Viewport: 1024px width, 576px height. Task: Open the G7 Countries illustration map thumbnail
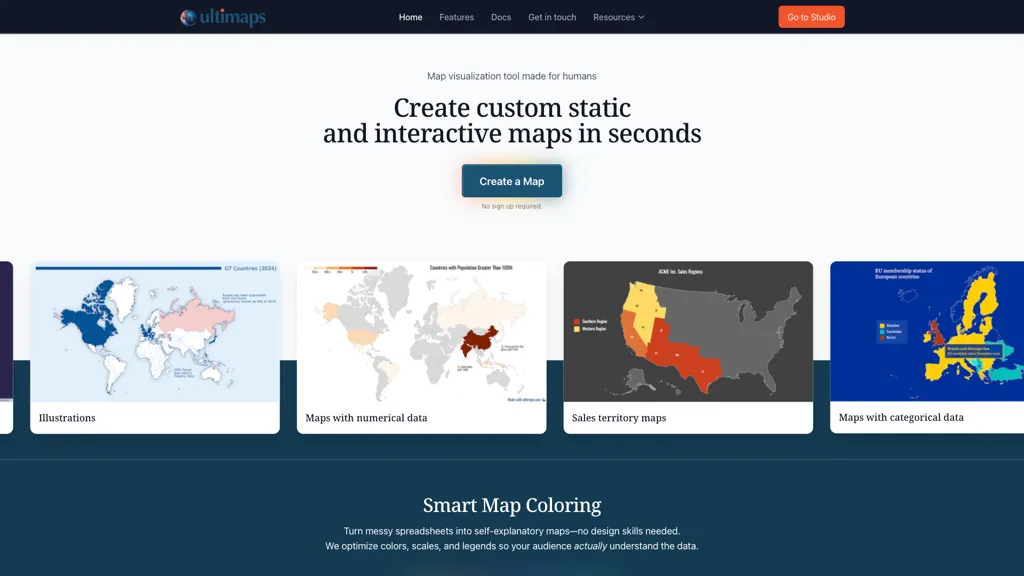click(155, 332)
